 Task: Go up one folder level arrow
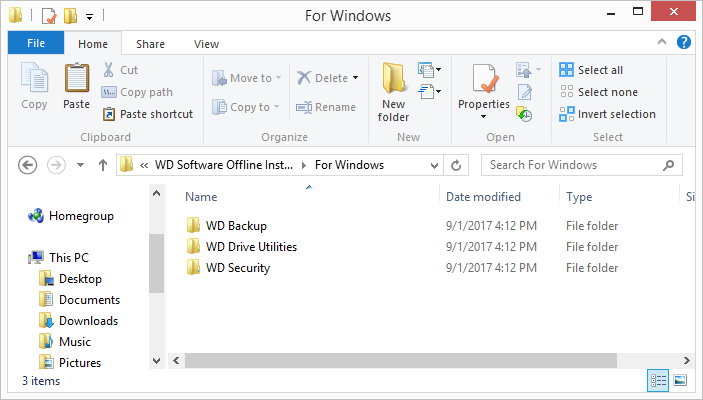[x=103, y=165]
